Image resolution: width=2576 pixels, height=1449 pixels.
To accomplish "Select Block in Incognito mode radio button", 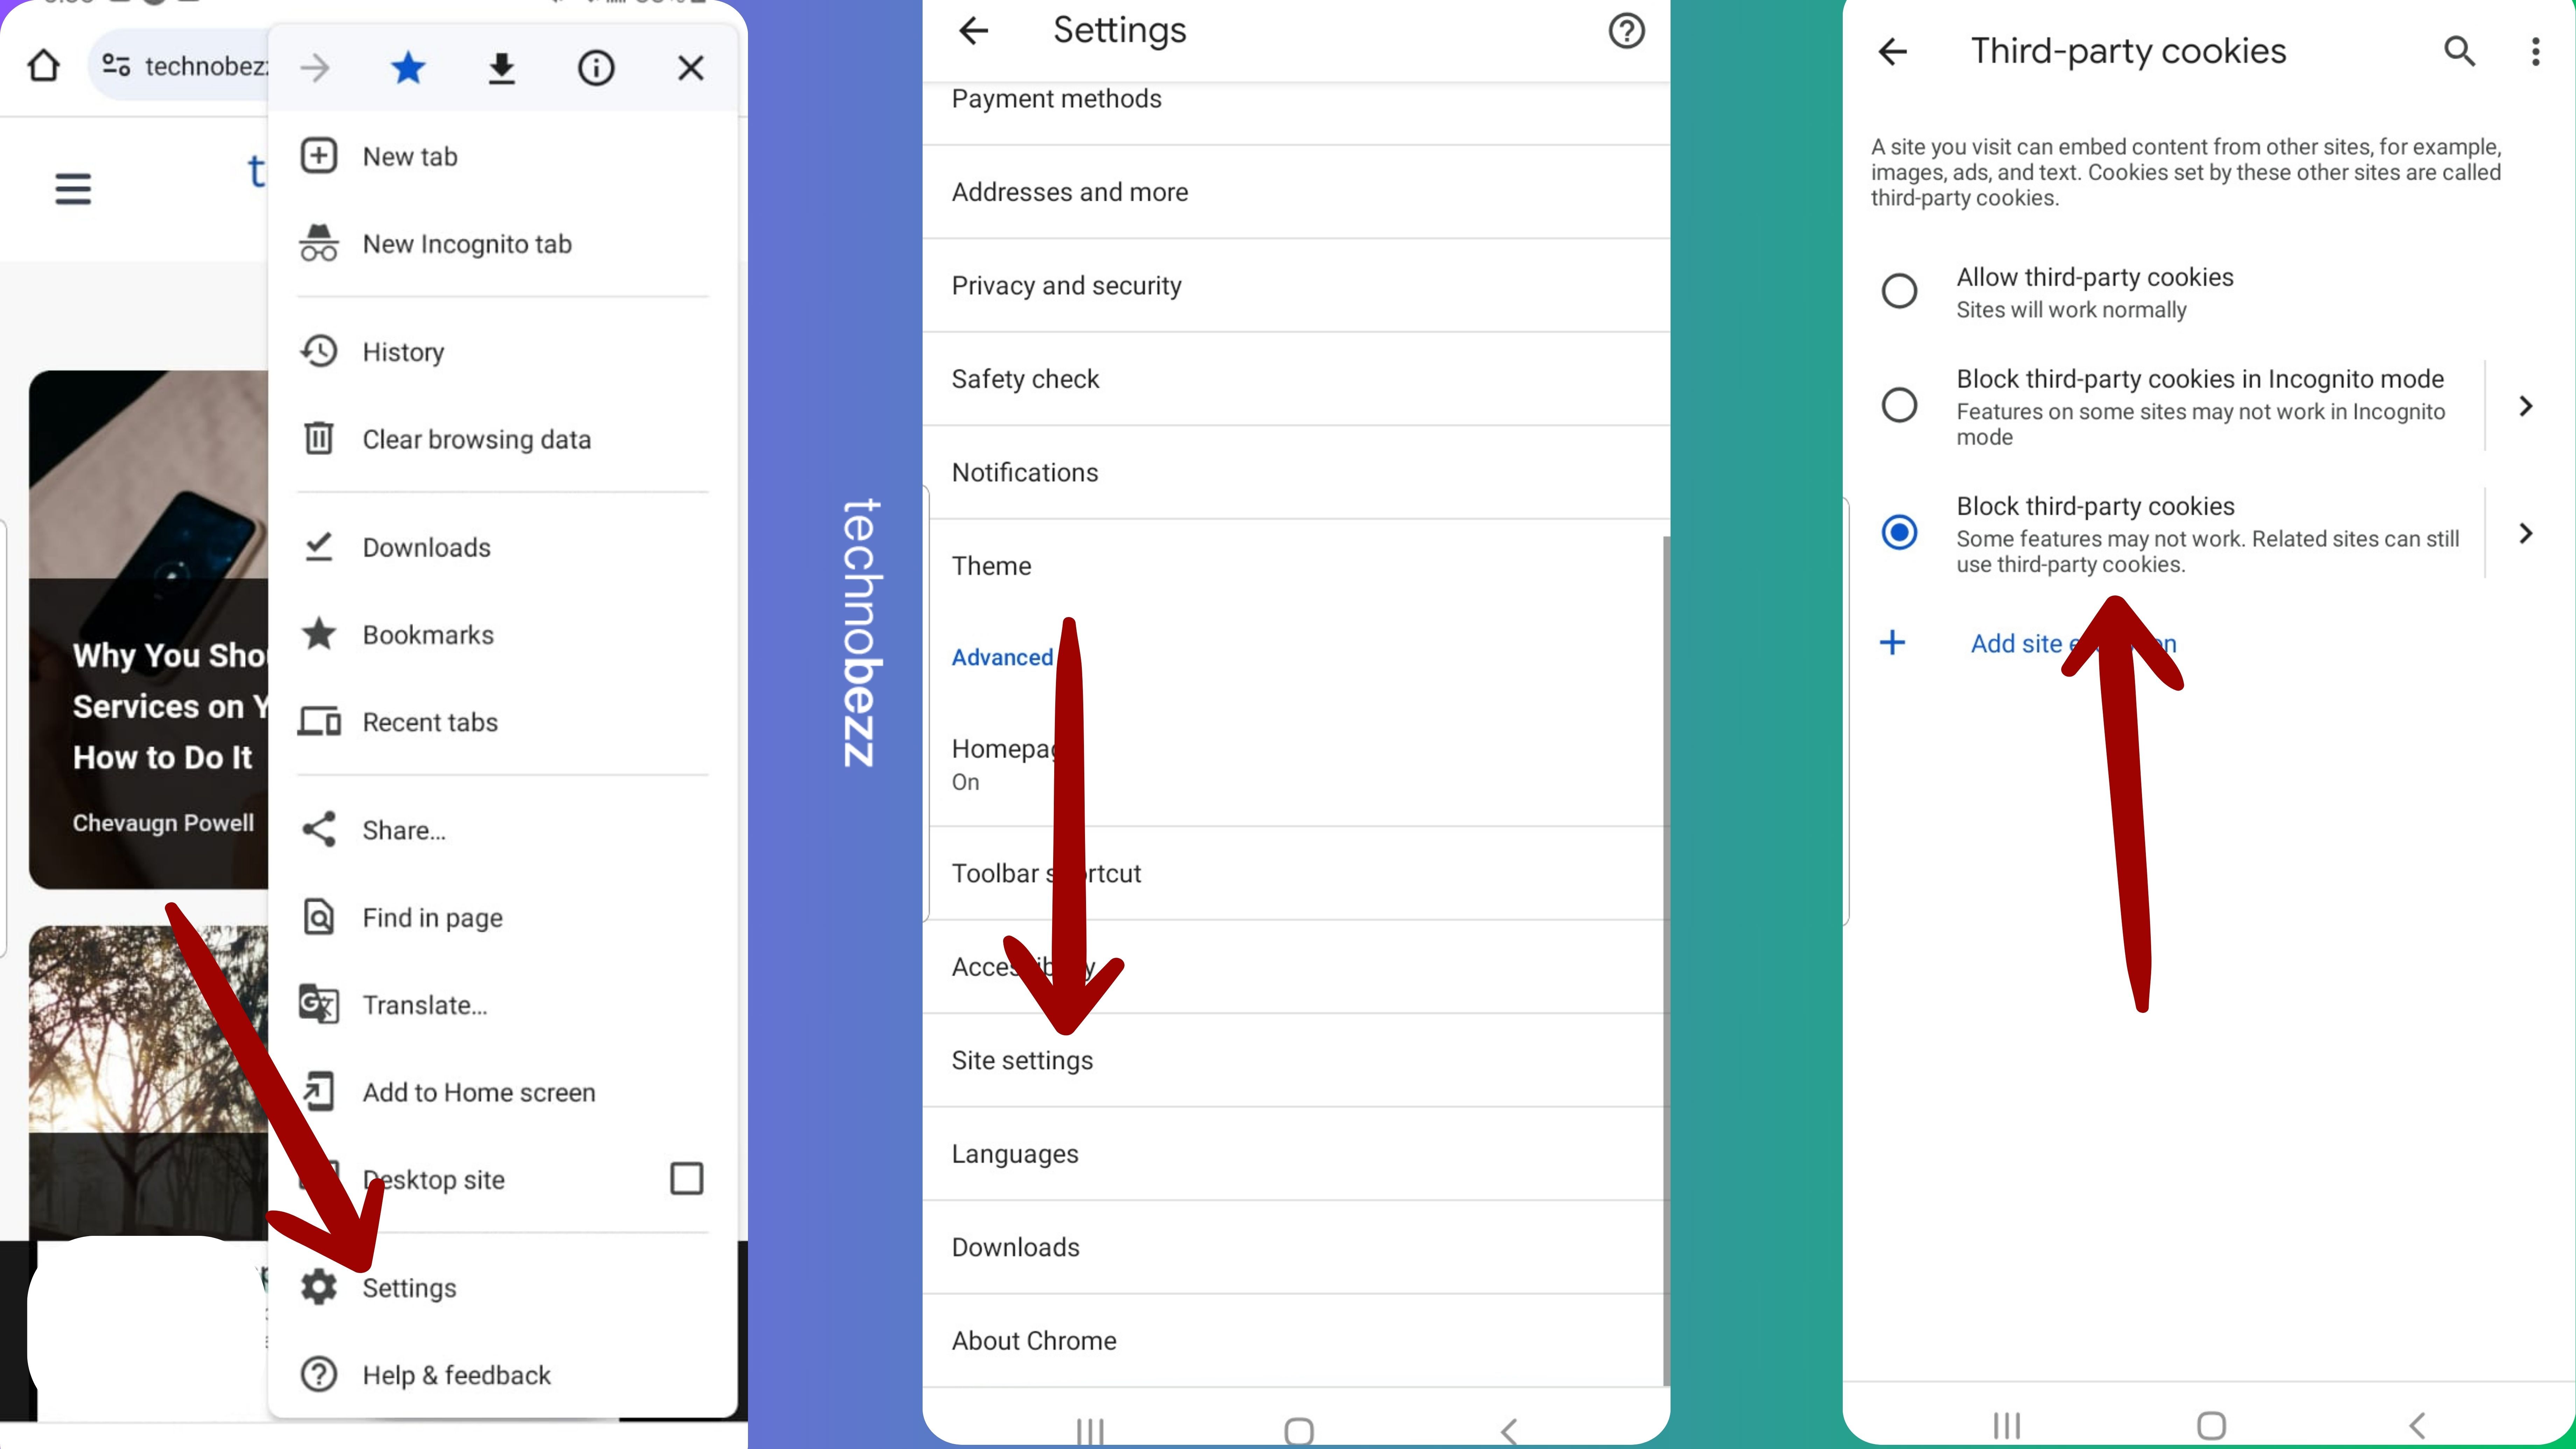I will [1899, 405].
